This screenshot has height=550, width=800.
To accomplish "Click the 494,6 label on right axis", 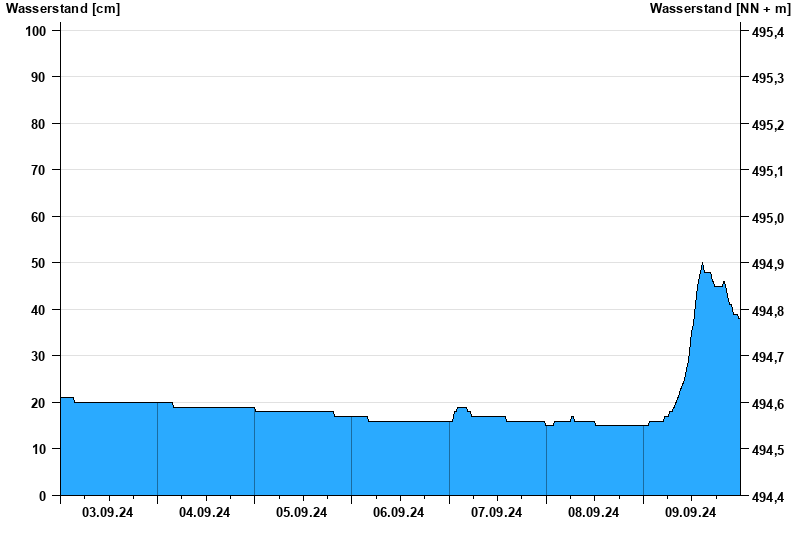I will tap(766, 404).
